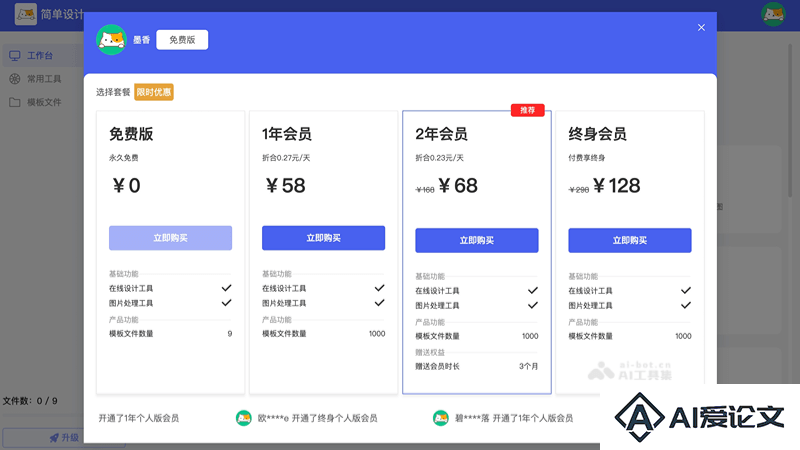Click 3个月 value in 2年会员 card

point(529,366)
